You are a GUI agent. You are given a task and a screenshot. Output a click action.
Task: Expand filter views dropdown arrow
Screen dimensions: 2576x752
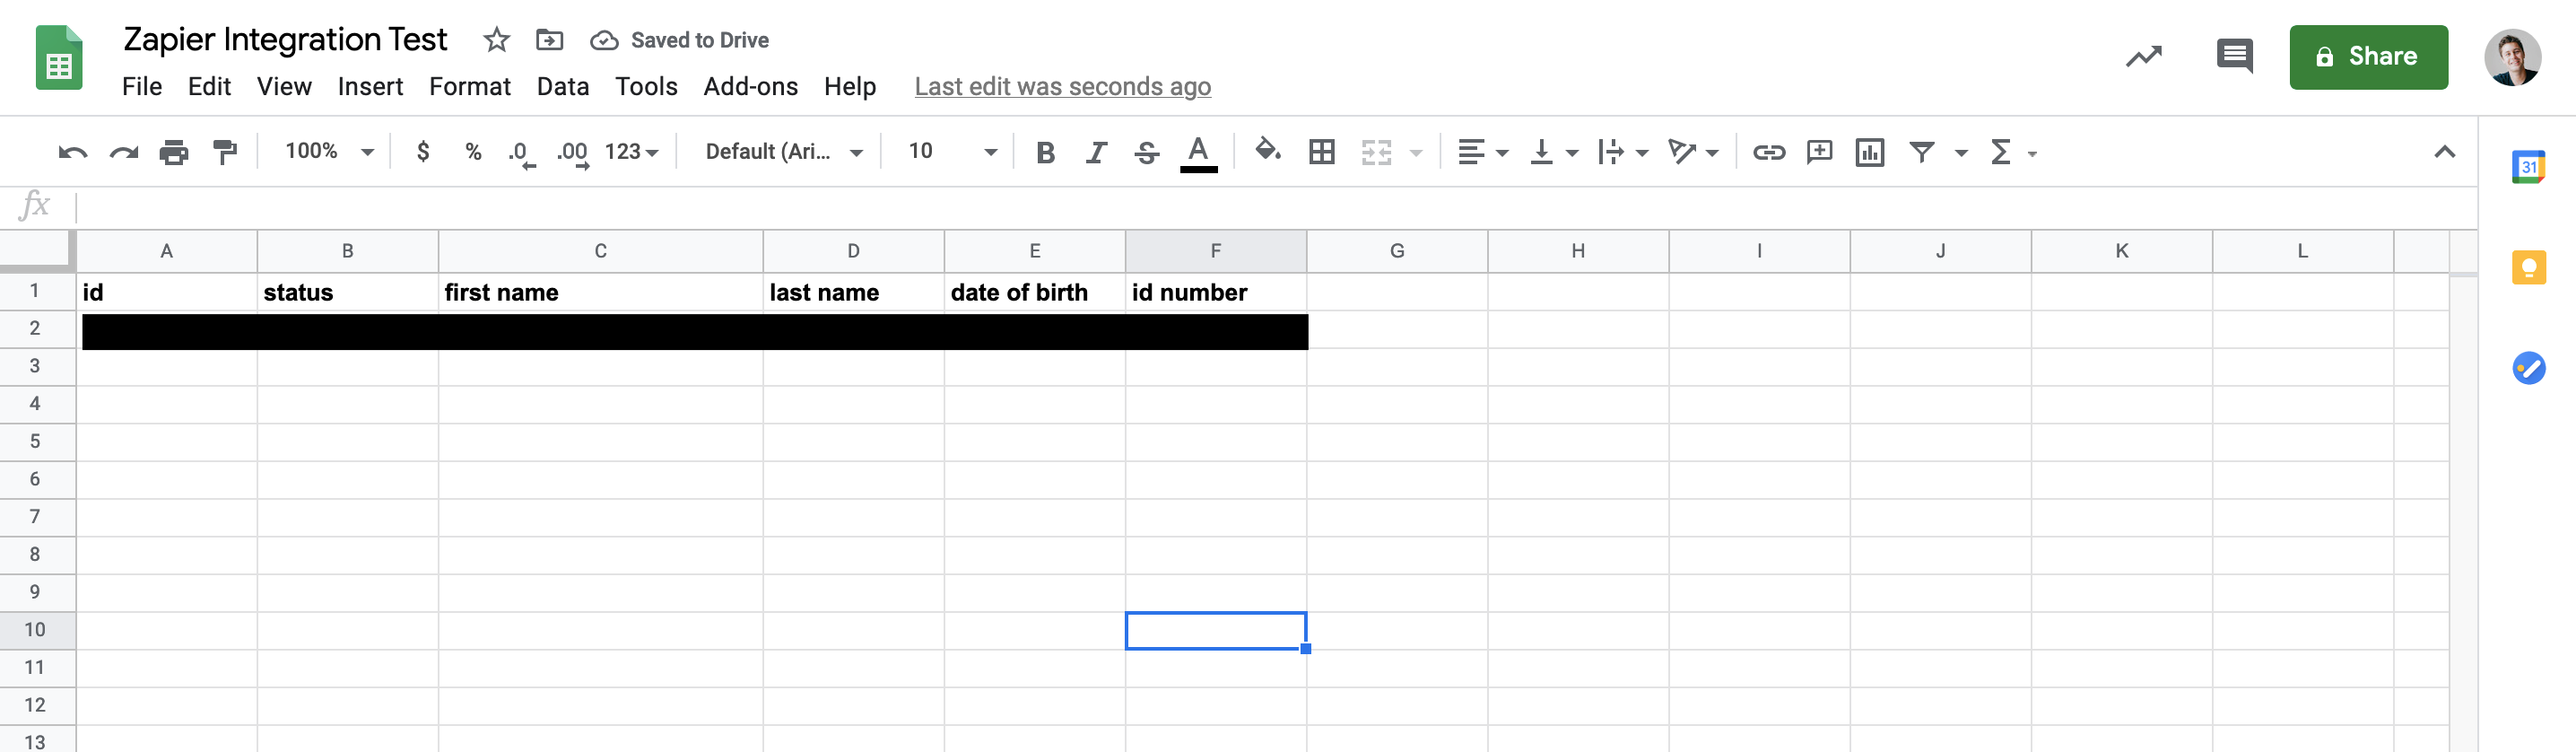pyautogui.click(x=1961, y=153)
